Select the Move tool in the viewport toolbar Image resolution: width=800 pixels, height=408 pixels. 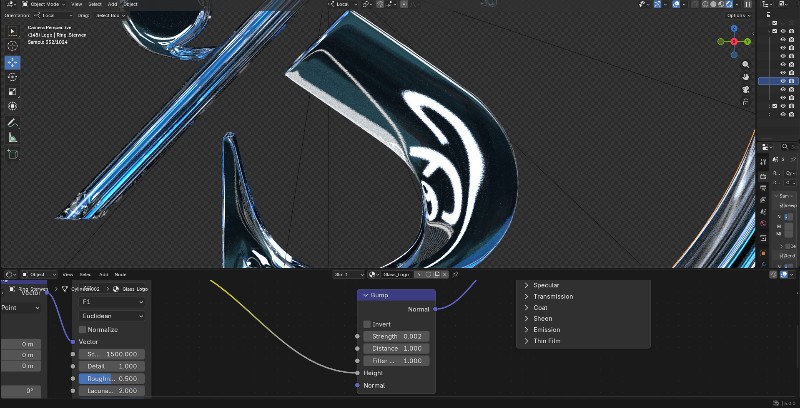(12, 62)
